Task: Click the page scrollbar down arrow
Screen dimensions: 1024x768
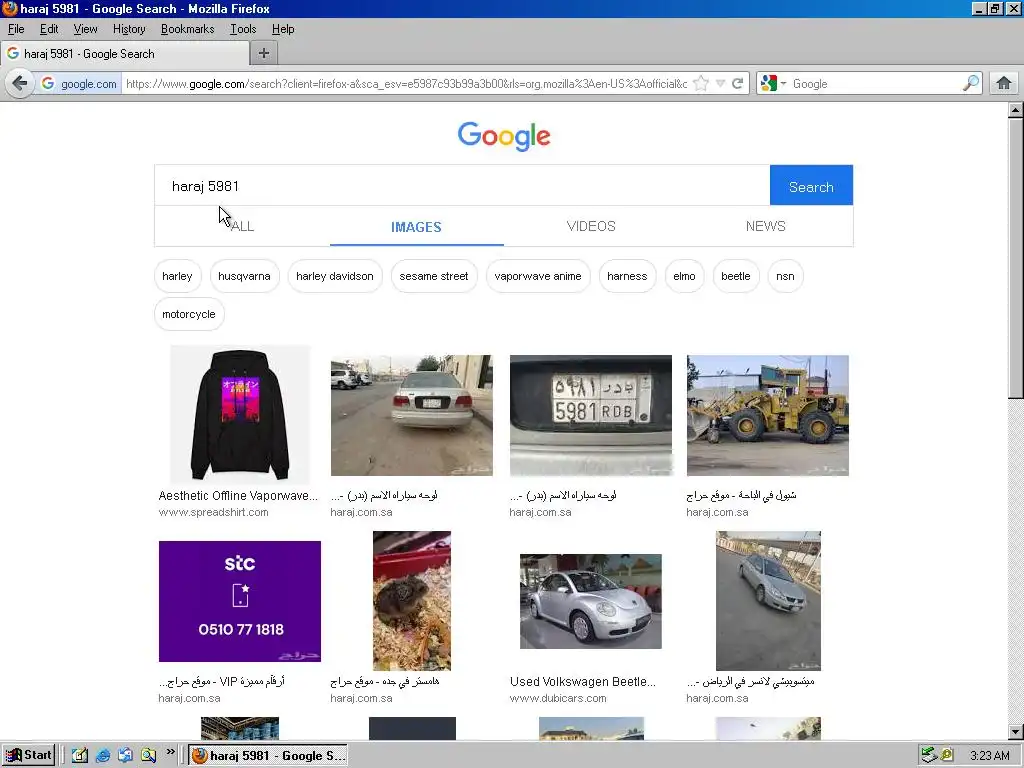Action: [x=1016, y=732]
